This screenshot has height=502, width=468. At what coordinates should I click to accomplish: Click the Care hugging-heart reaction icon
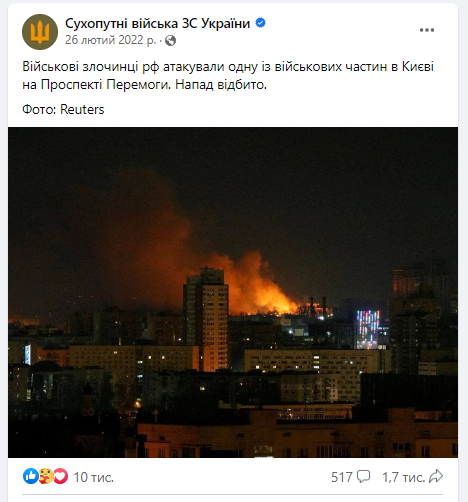click(x=46, y=476)
